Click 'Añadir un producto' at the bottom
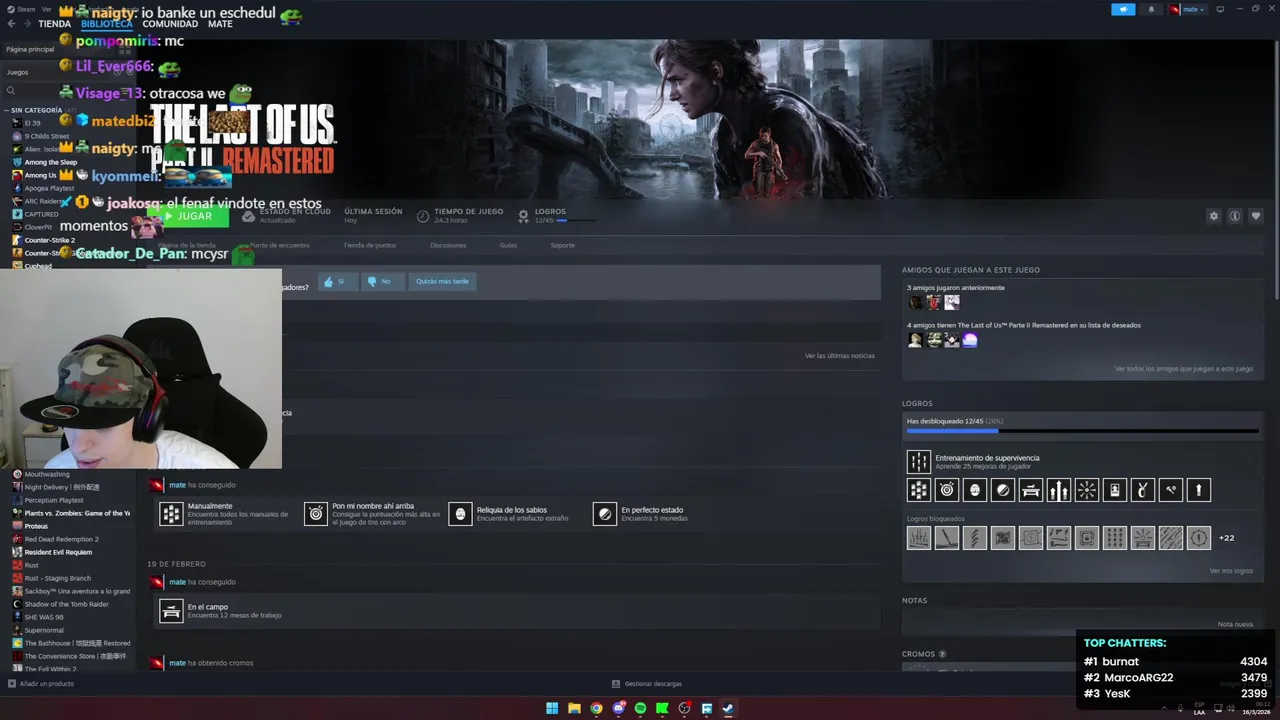 [41, 684]
